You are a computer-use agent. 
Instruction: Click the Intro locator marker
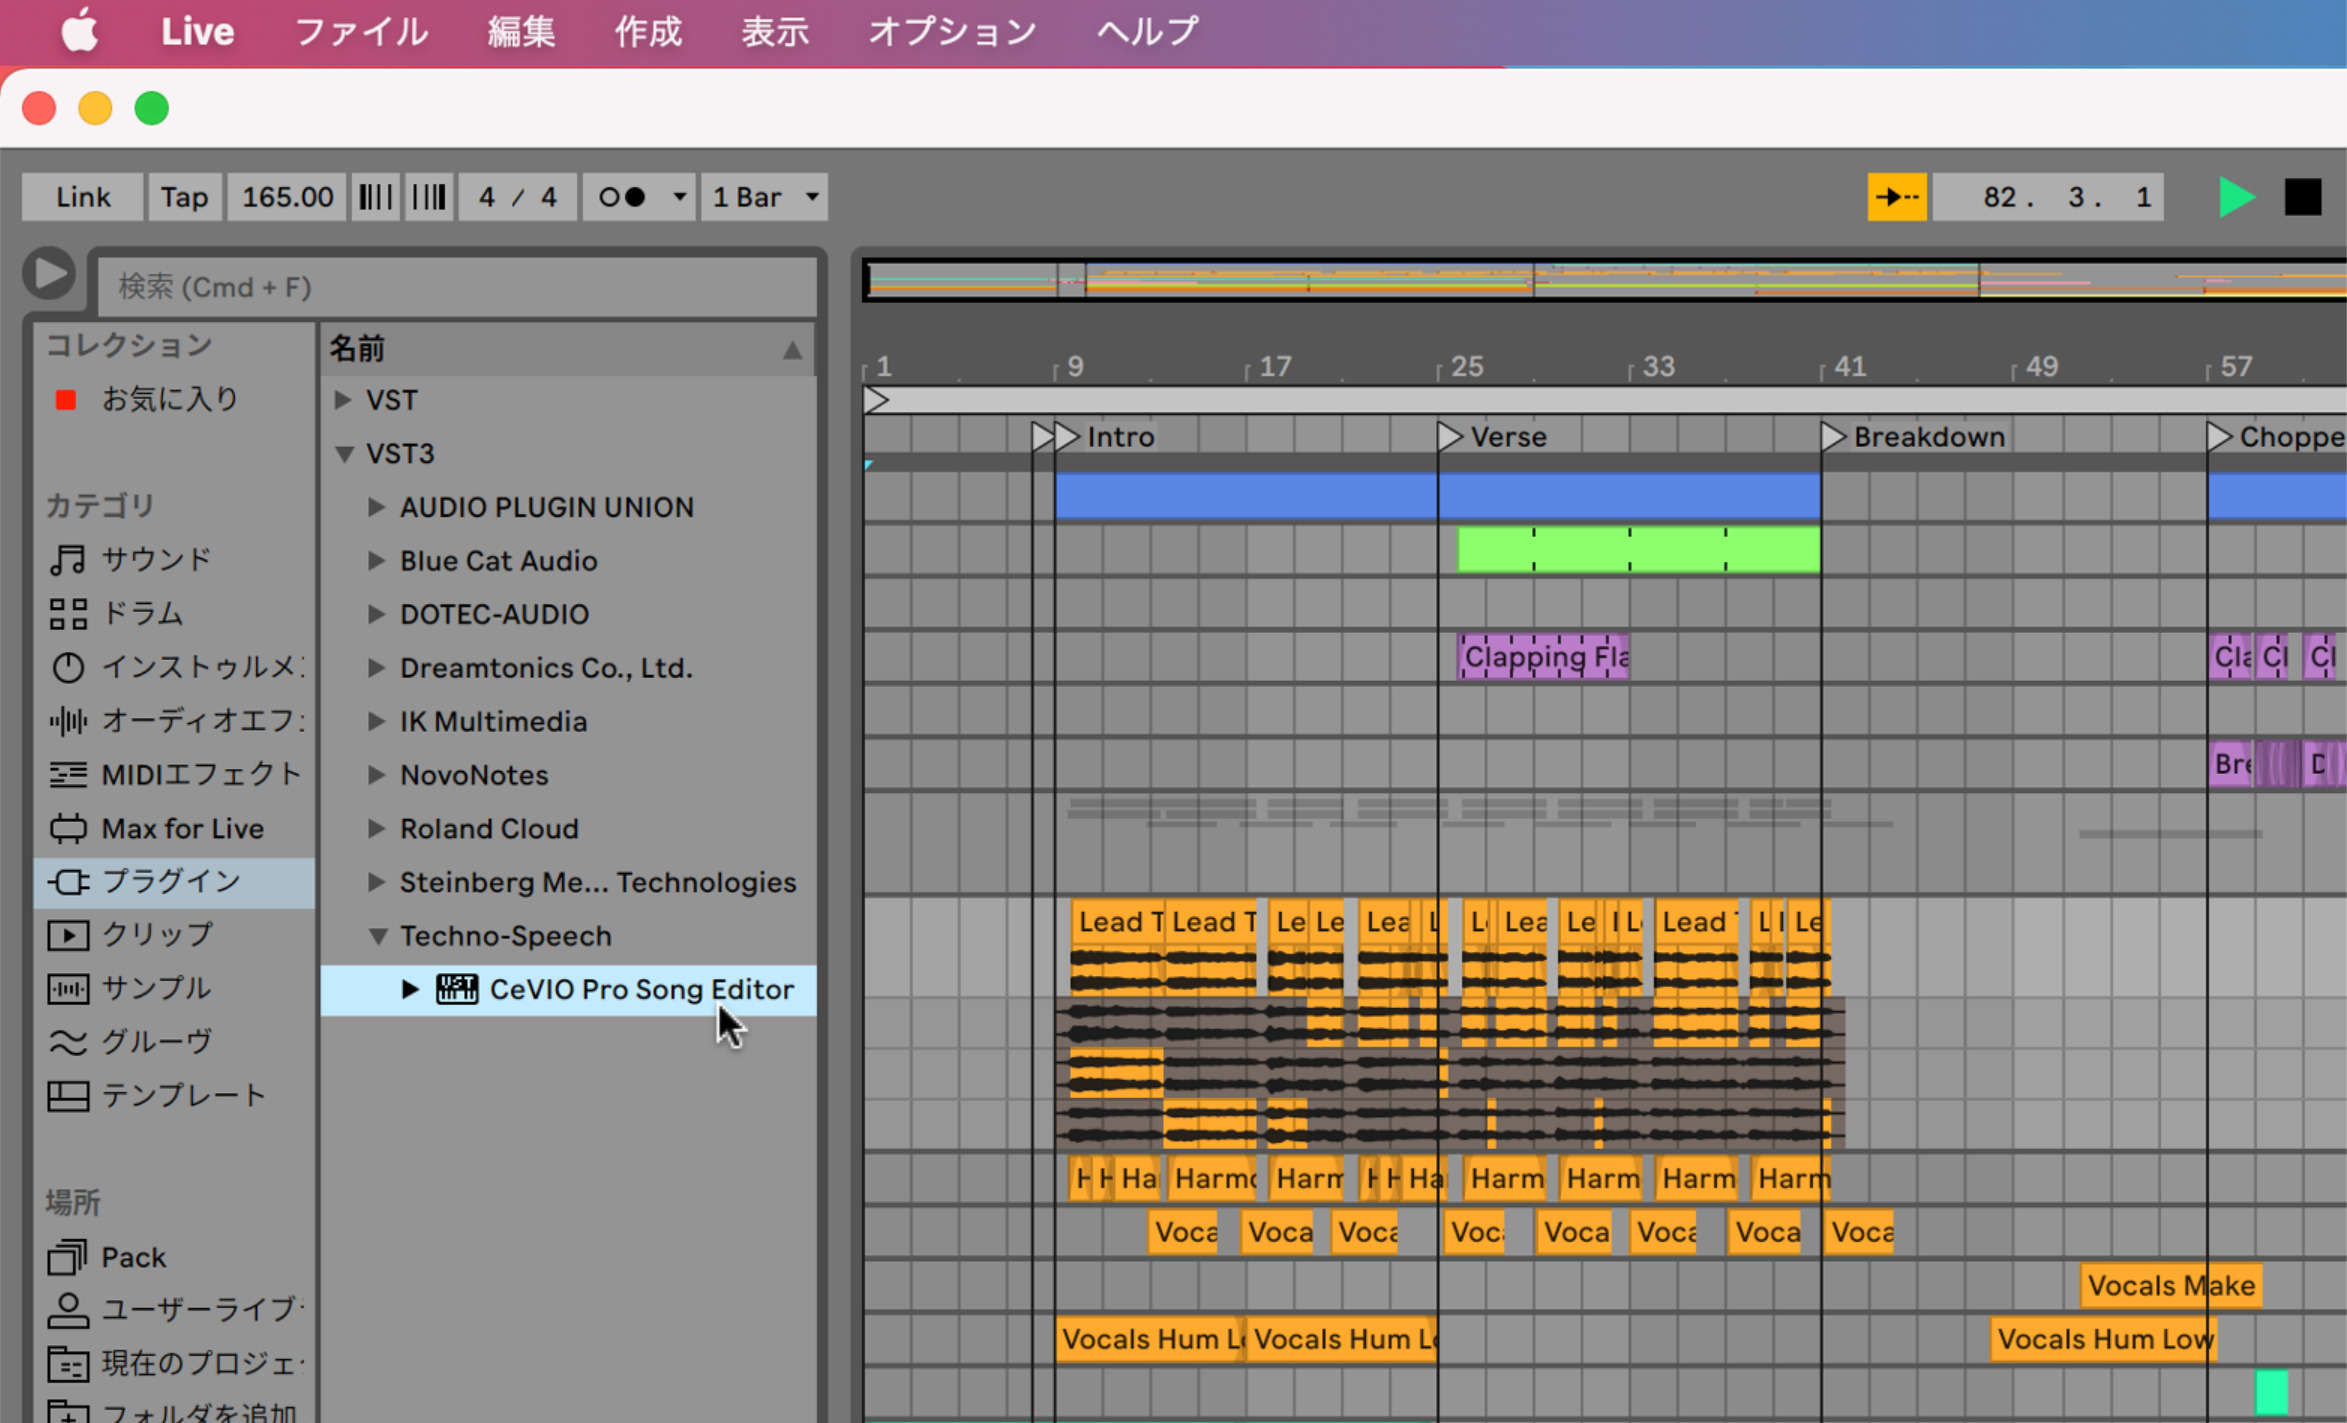pyautogui.click(x=1066, y=437)
